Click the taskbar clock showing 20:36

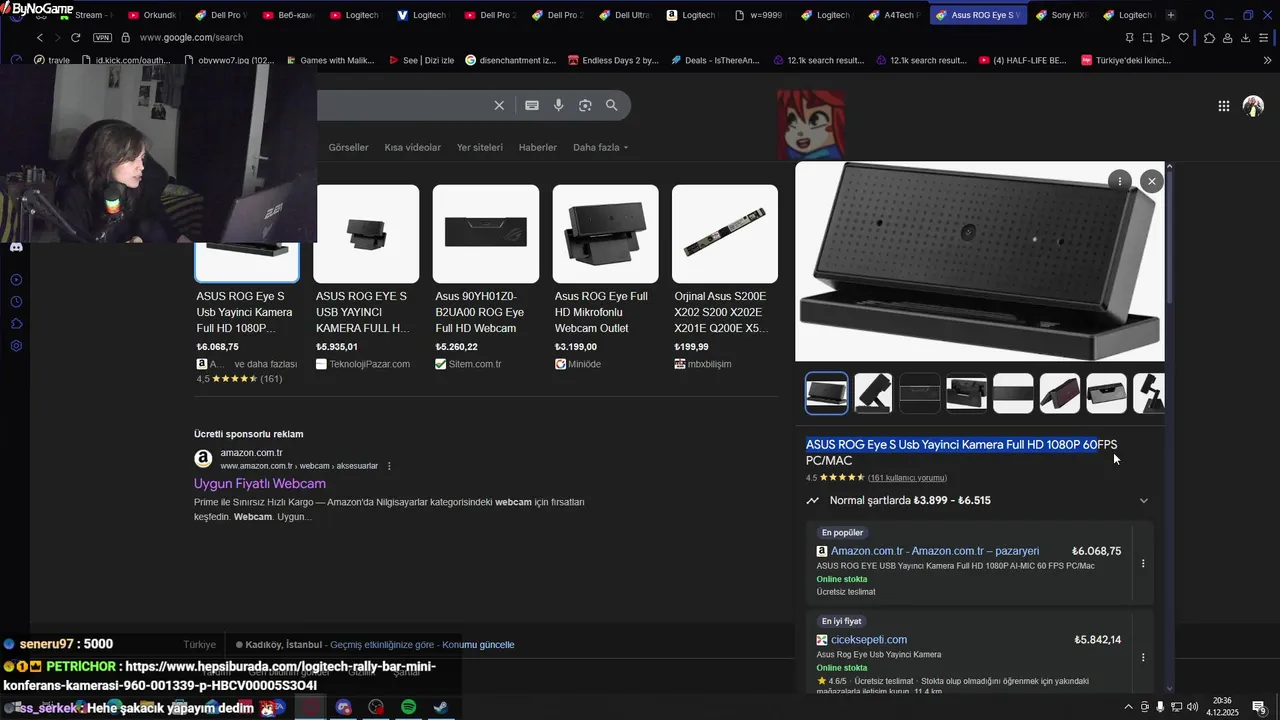pyautogui.click(x=1222, y=707)
